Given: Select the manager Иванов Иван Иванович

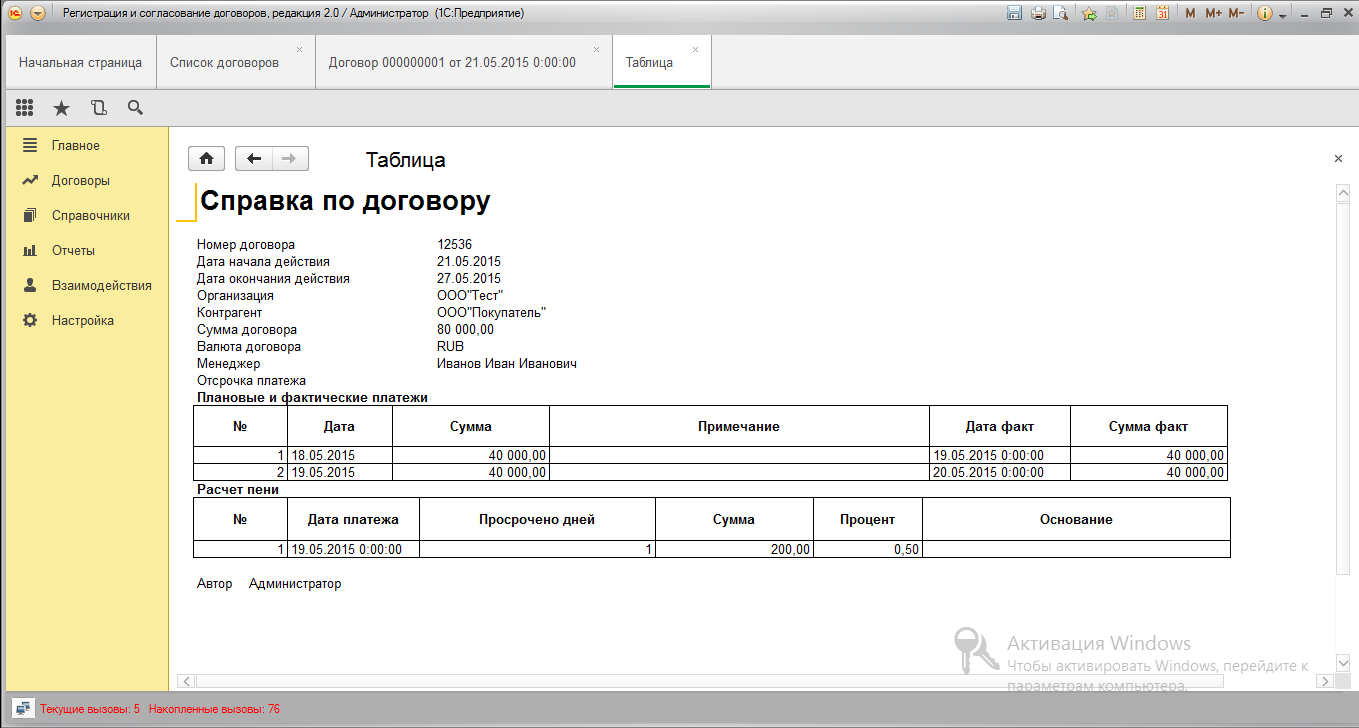Looking at the screenshot, I should pyautogui.click(x=507, y=364).
